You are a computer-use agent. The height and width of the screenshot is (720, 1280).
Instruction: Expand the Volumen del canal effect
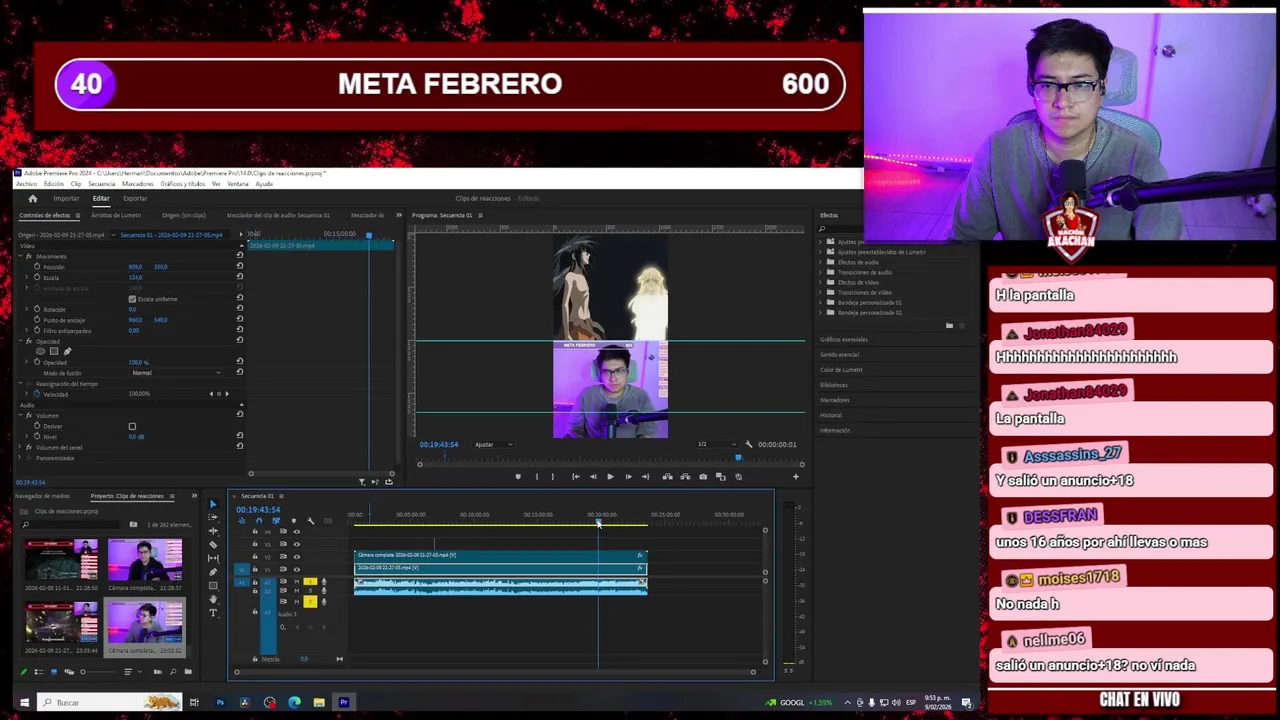[20, 447]
